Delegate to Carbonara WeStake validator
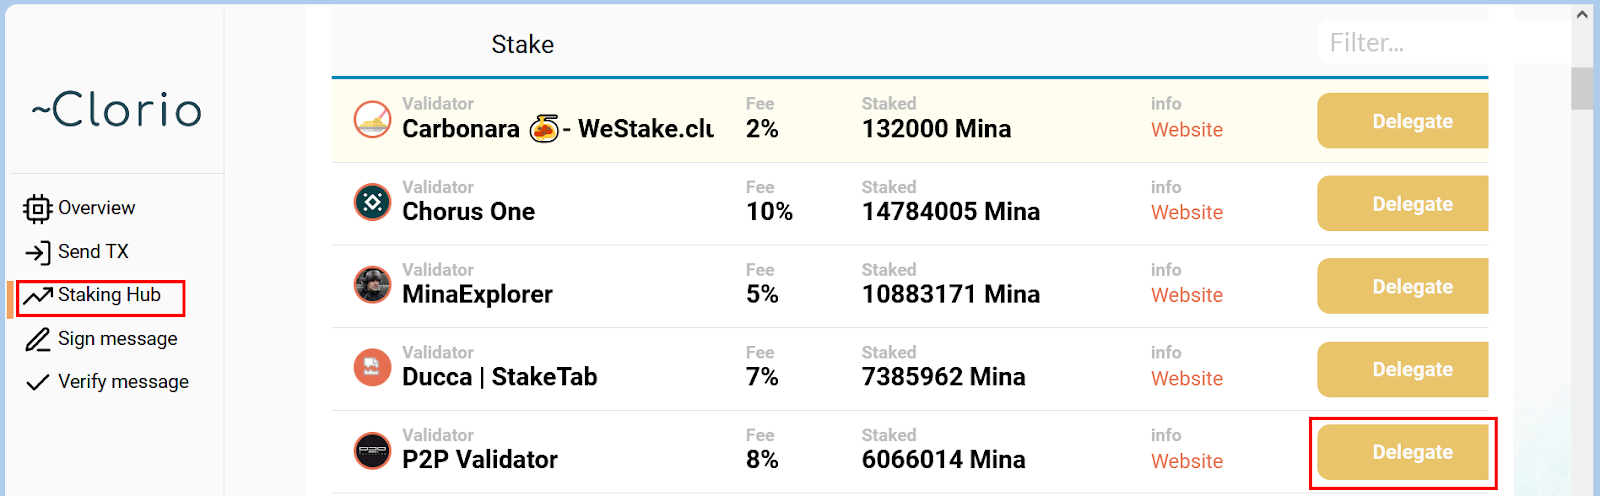The image size is (1600, 496). (x=1403, y=121)
